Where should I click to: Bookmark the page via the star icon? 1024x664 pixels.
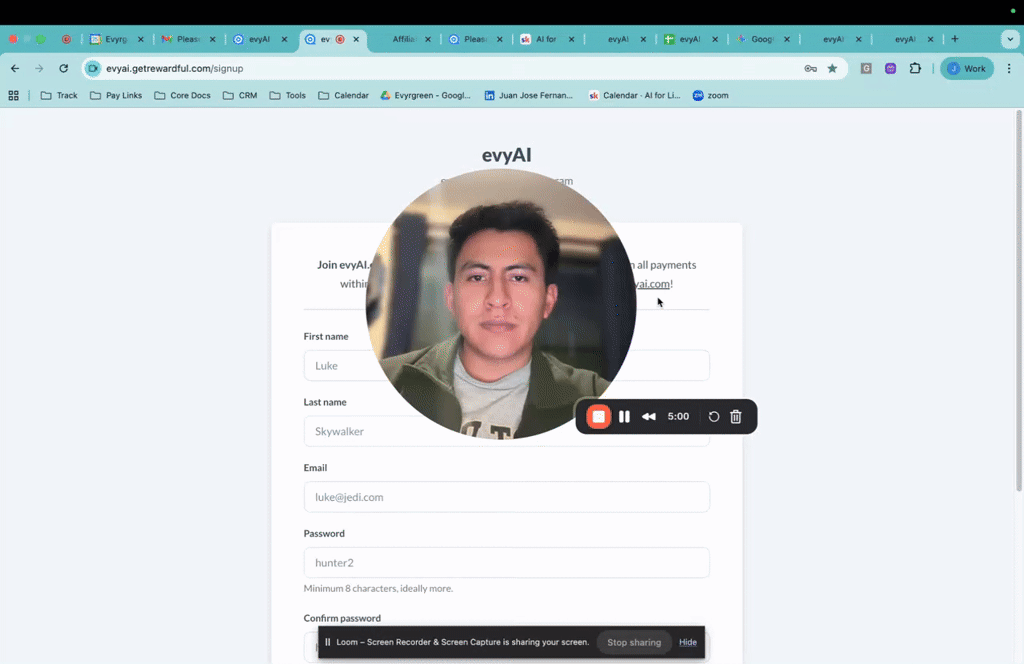[x=832, y=68]
